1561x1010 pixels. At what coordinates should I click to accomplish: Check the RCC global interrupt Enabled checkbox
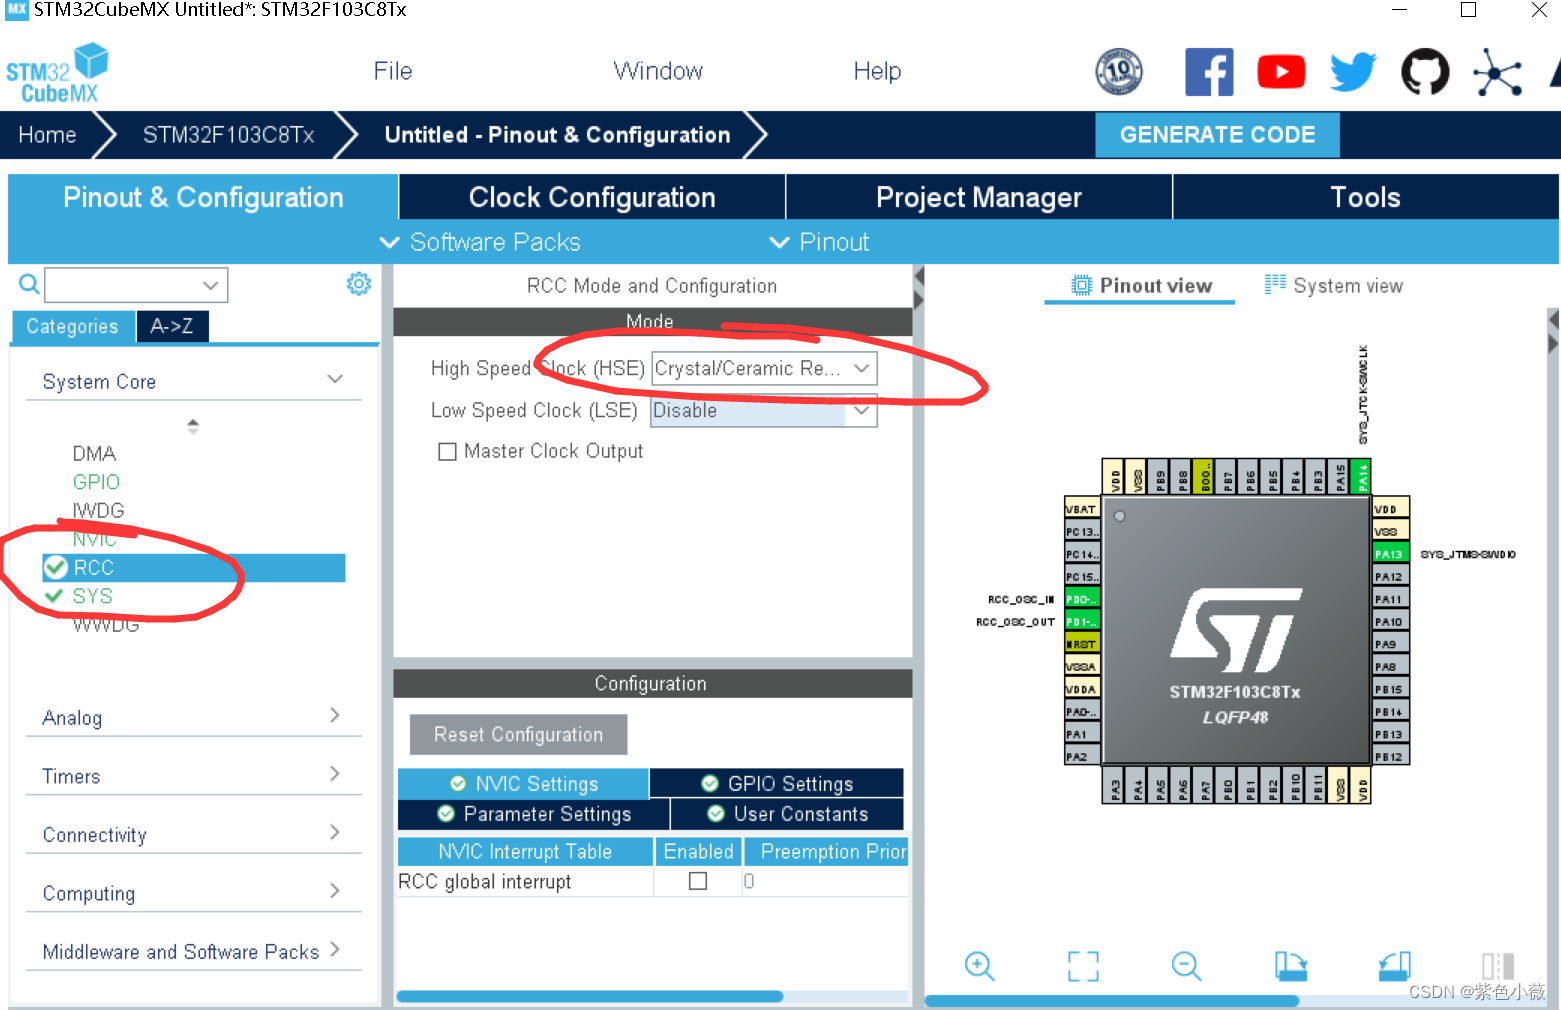click(697, 881)
